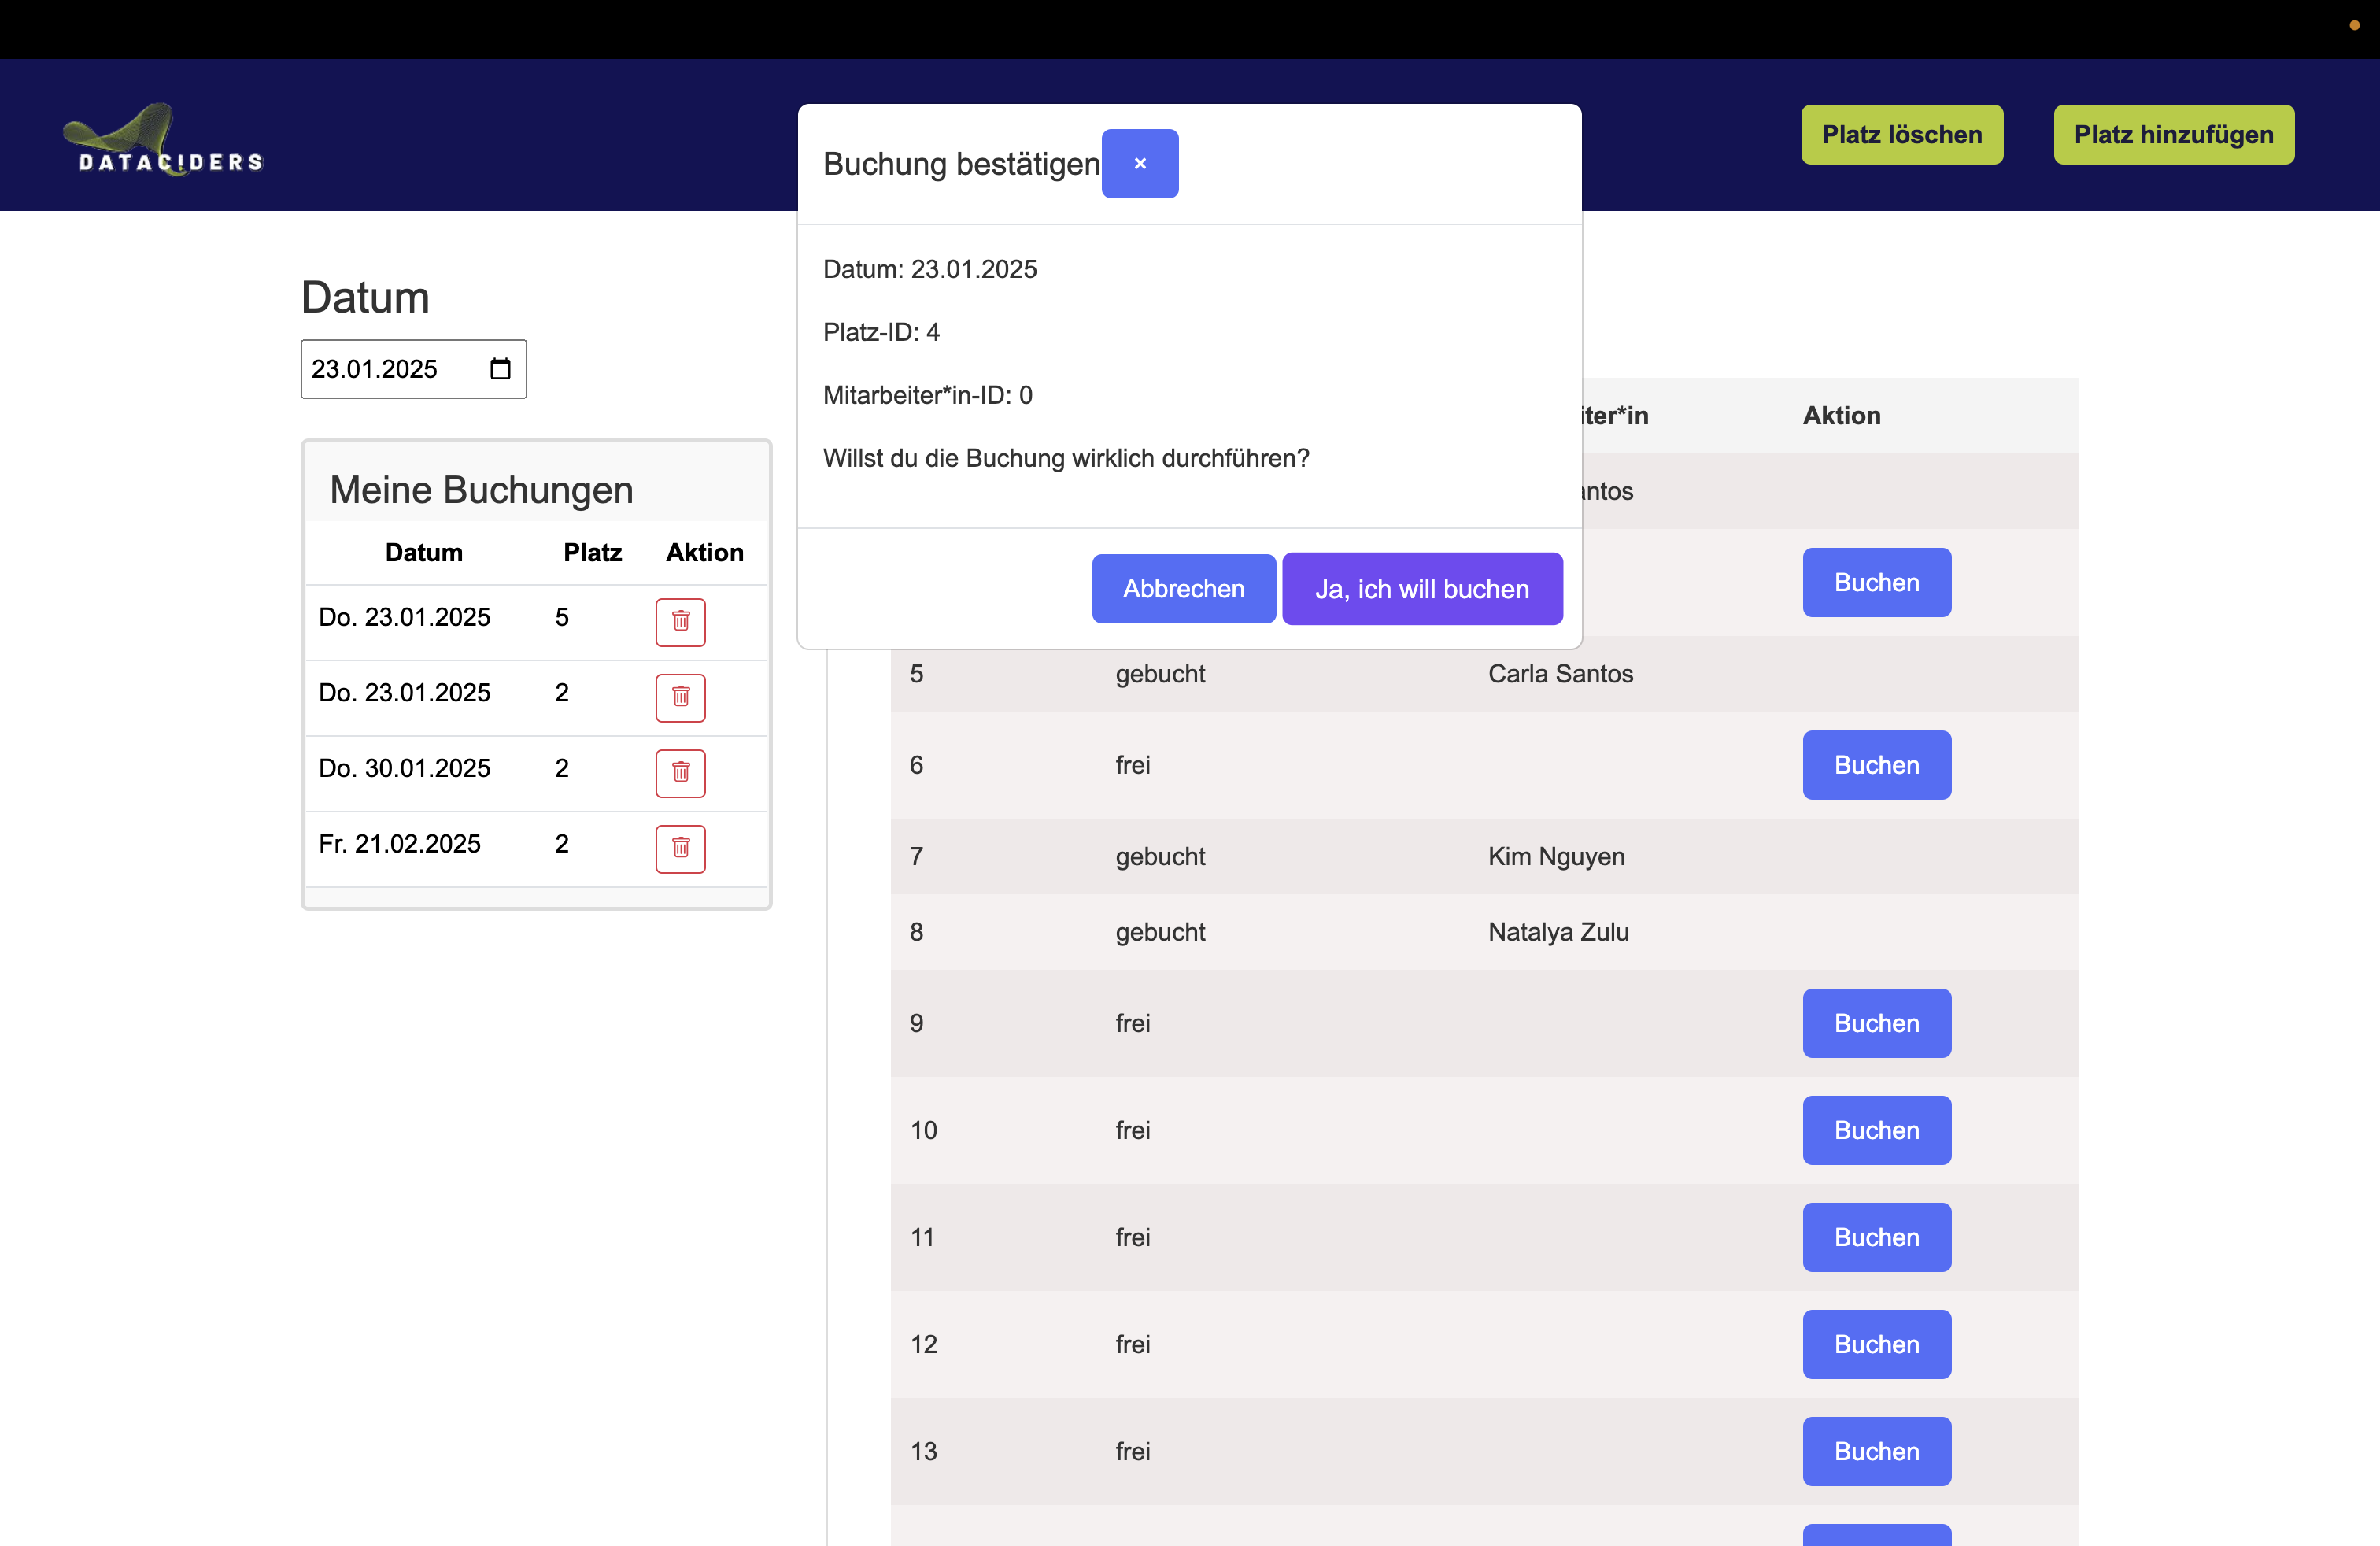Click the Platz hinzufügen button
This screenshot has width=2380, height=1546.
(2174, 134)
